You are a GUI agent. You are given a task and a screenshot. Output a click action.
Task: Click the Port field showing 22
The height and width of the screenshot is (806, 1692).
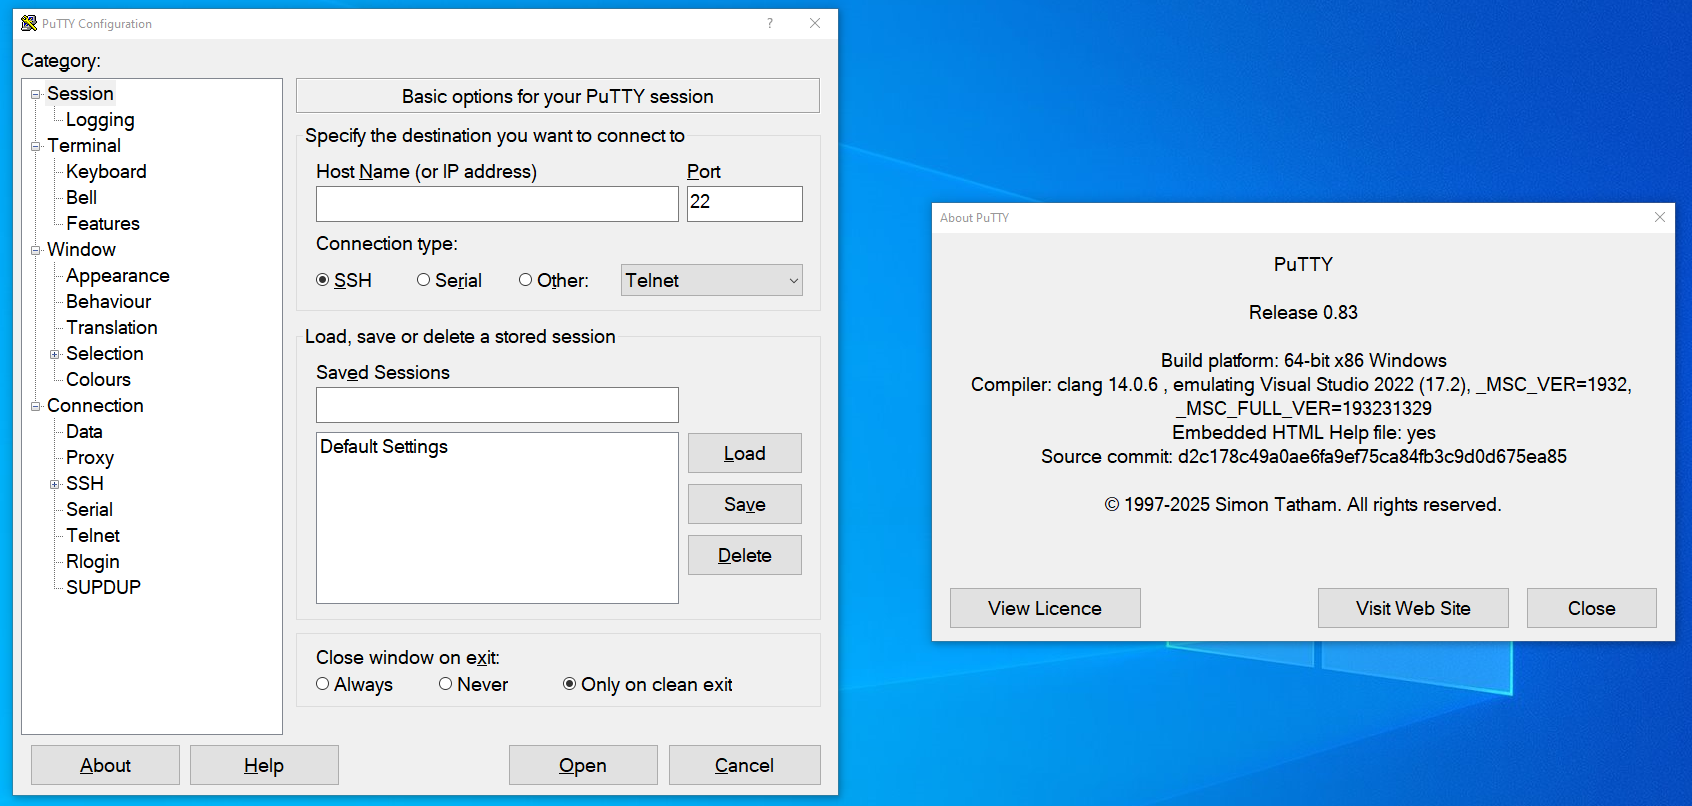click(x=745, y=204)
